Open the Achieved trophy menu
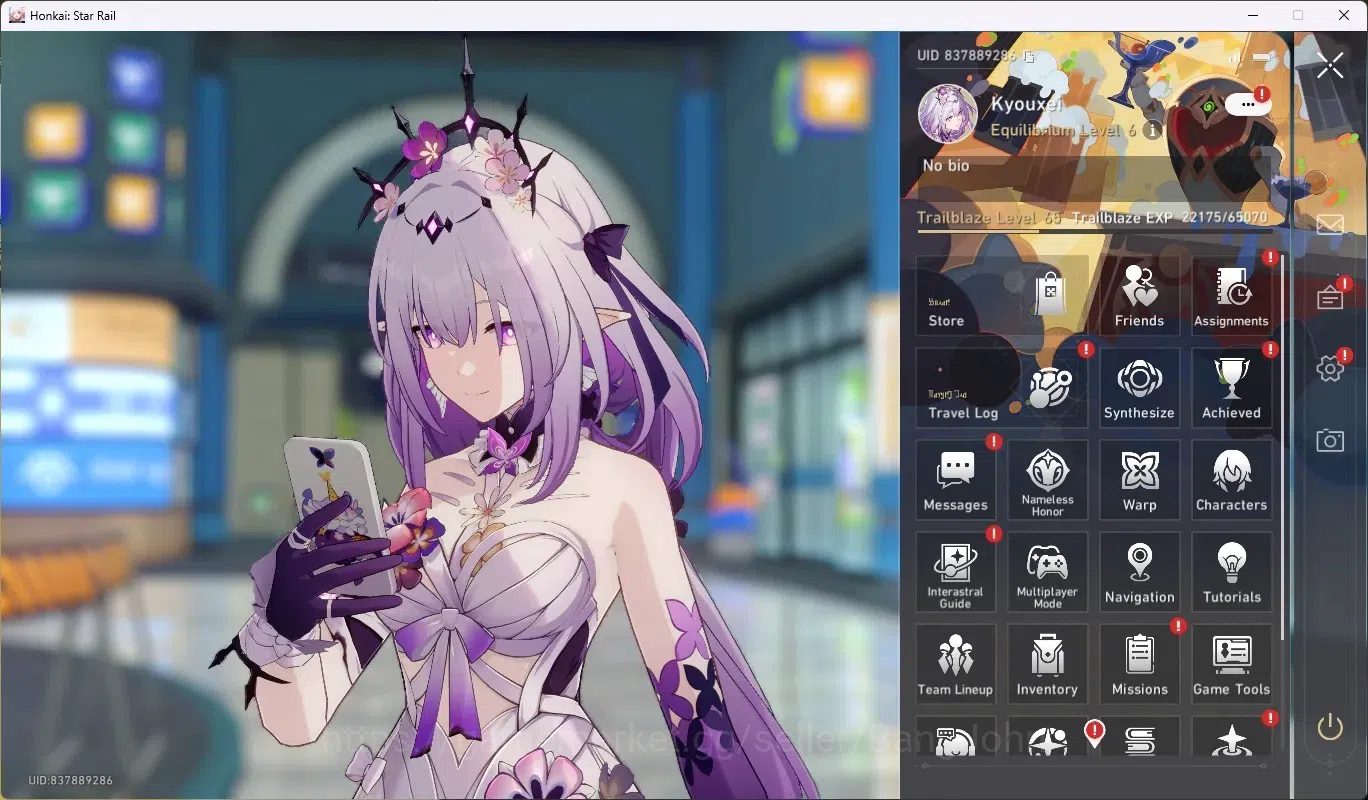This screenshot has width=1368, height=800. pos(1231,387)
